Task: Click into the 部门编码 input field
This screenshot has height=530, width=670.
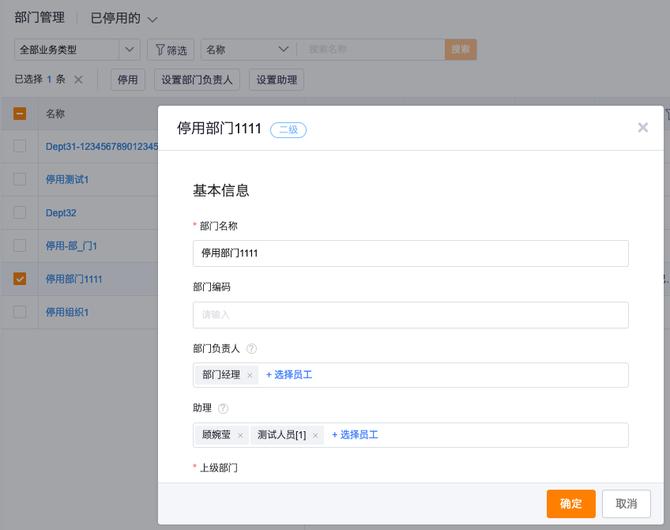Action: (410, 315)
